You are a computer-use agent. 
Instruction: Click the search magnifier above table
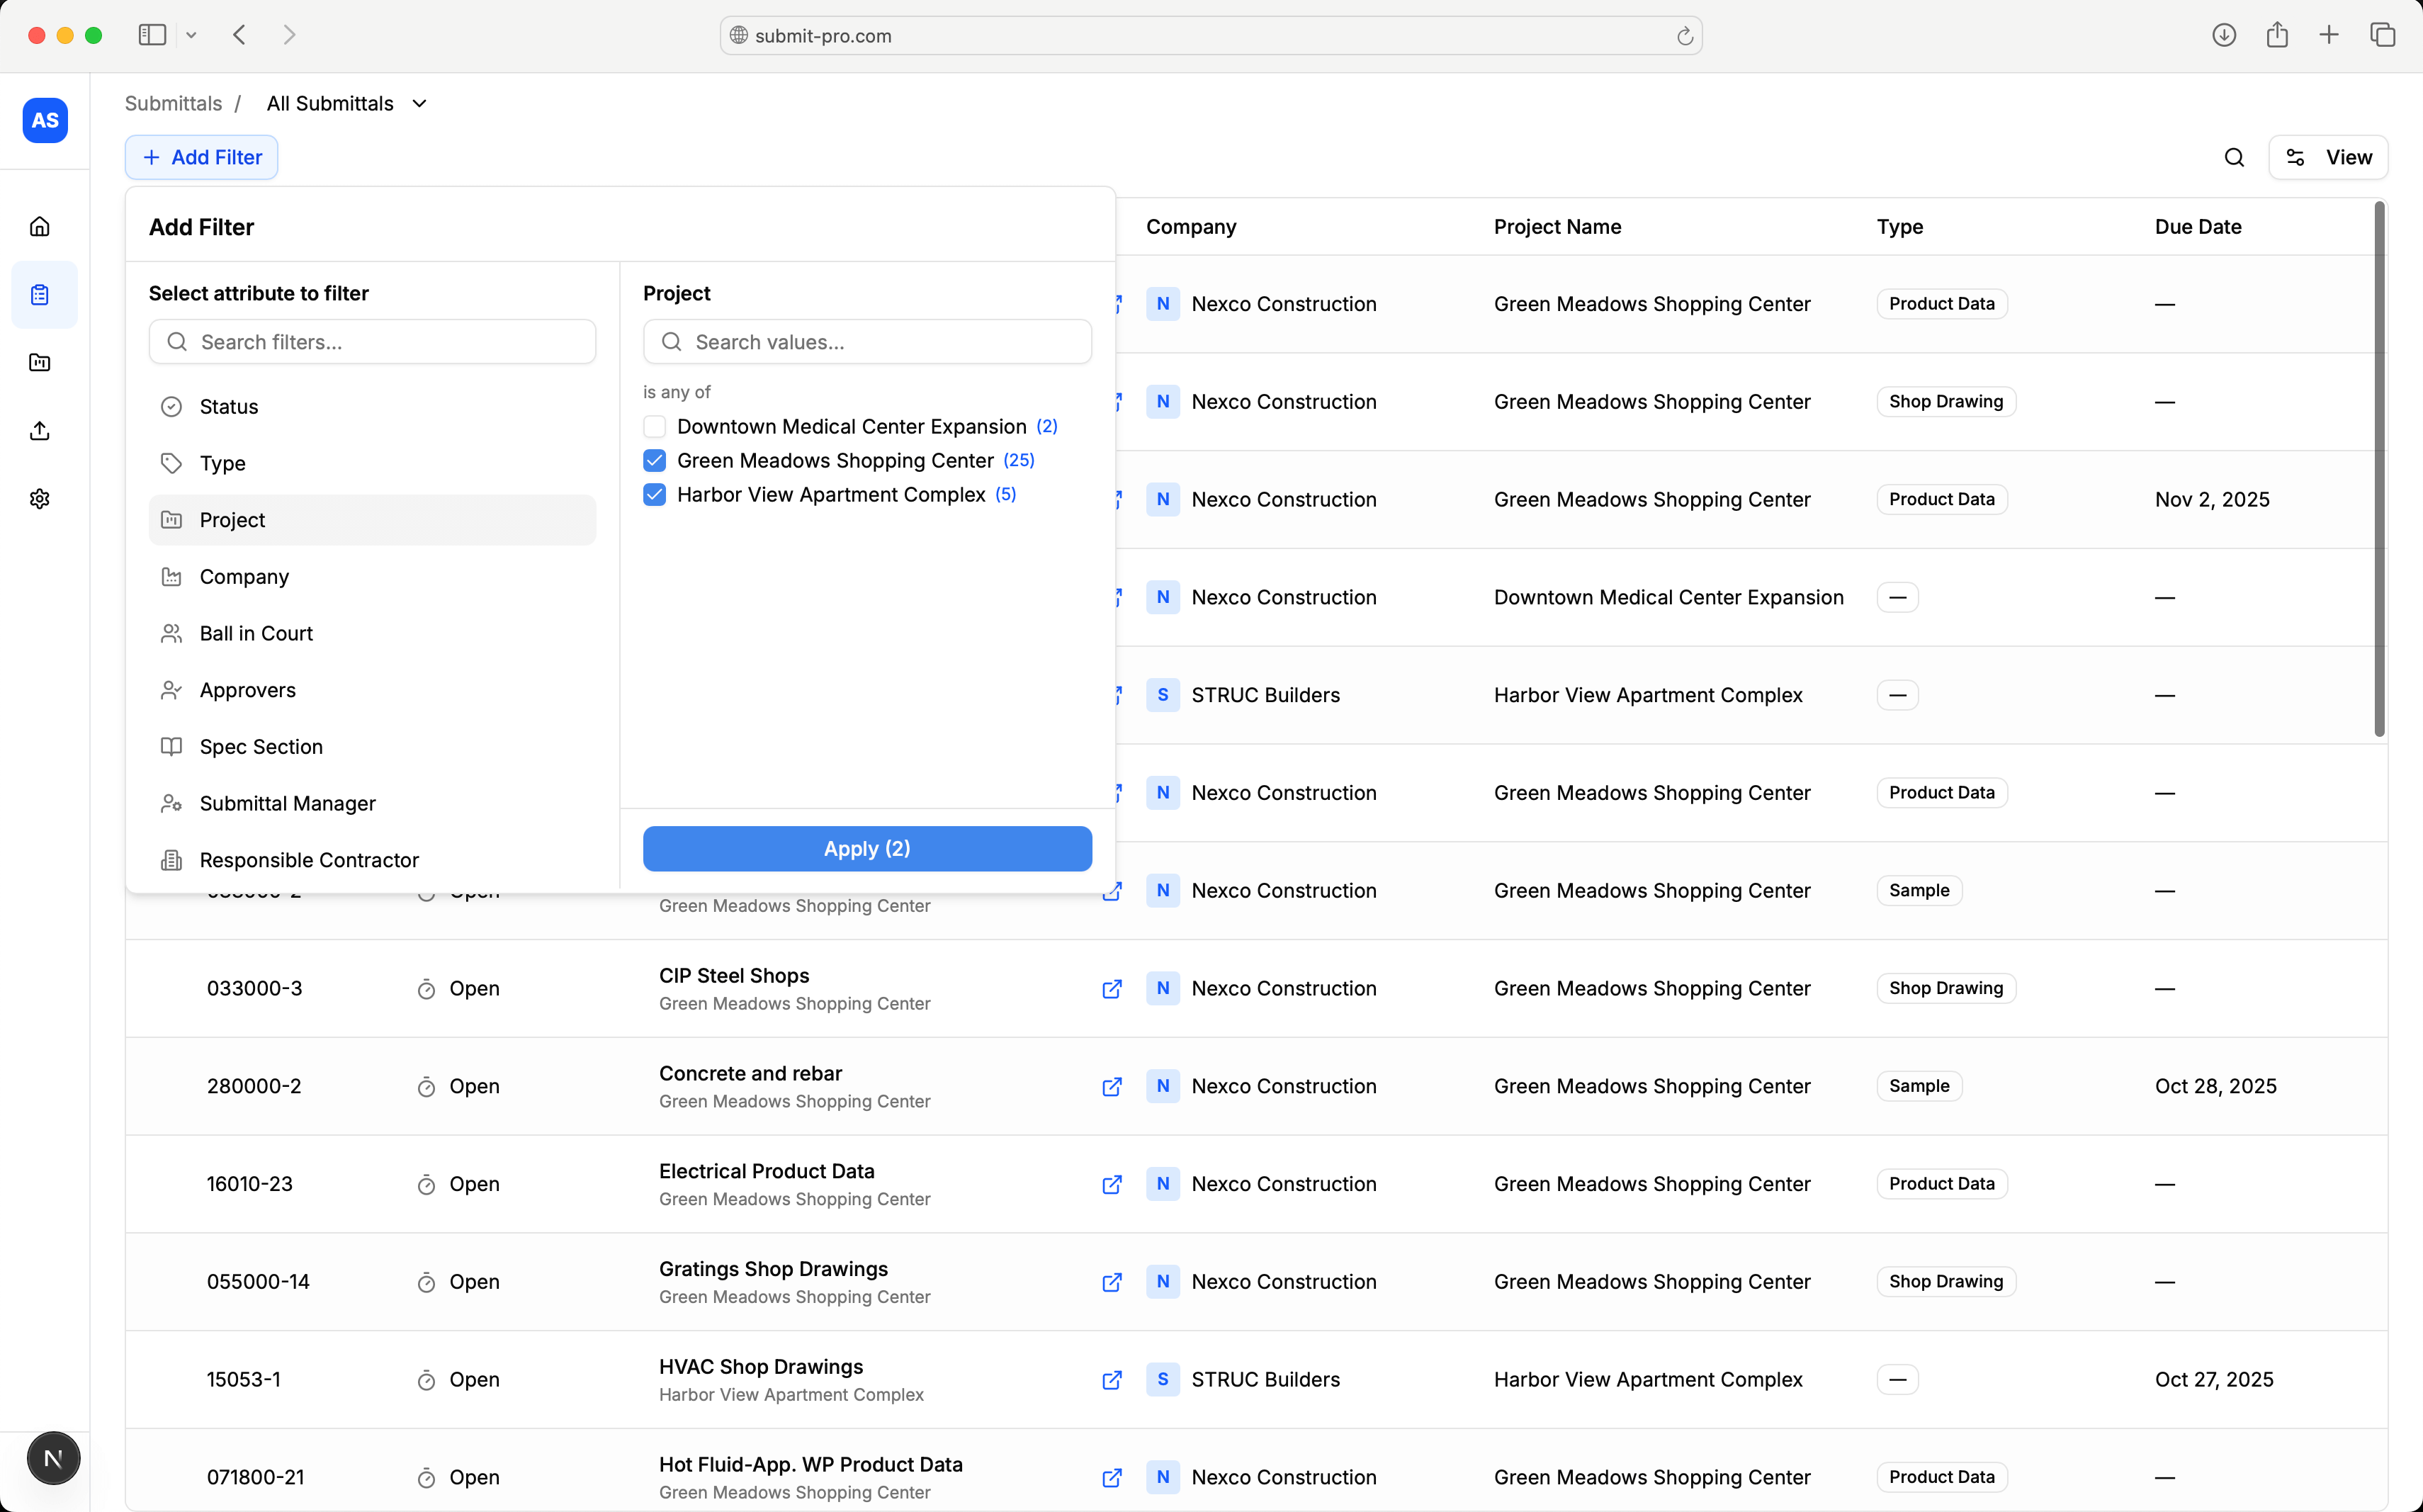pyautogui.click(x=2234, y=157)
